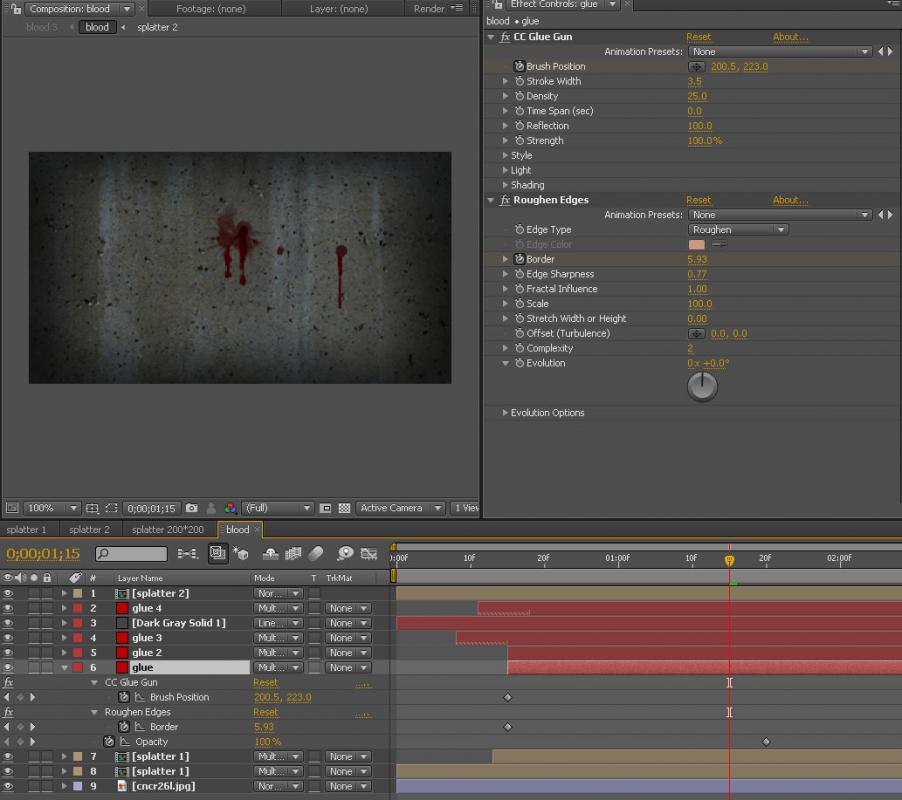Open the splatter 200*200 timeline tab

(167, 530)
